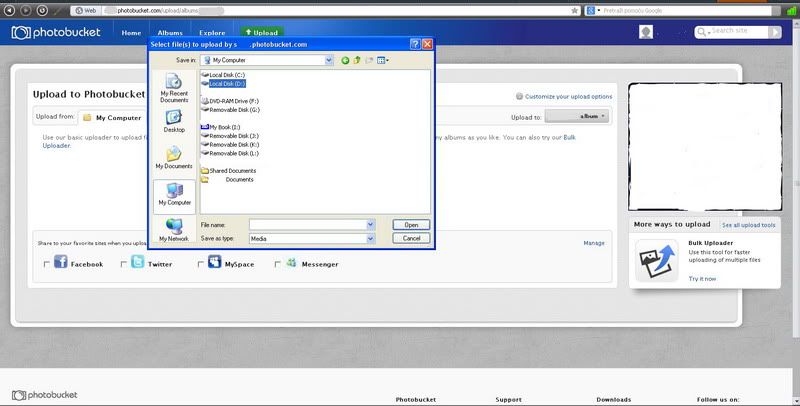The width and height of the screenshot is (800, 406).
Task: Select Local Disk (C:) in file list
Action: tap(223, 75)
